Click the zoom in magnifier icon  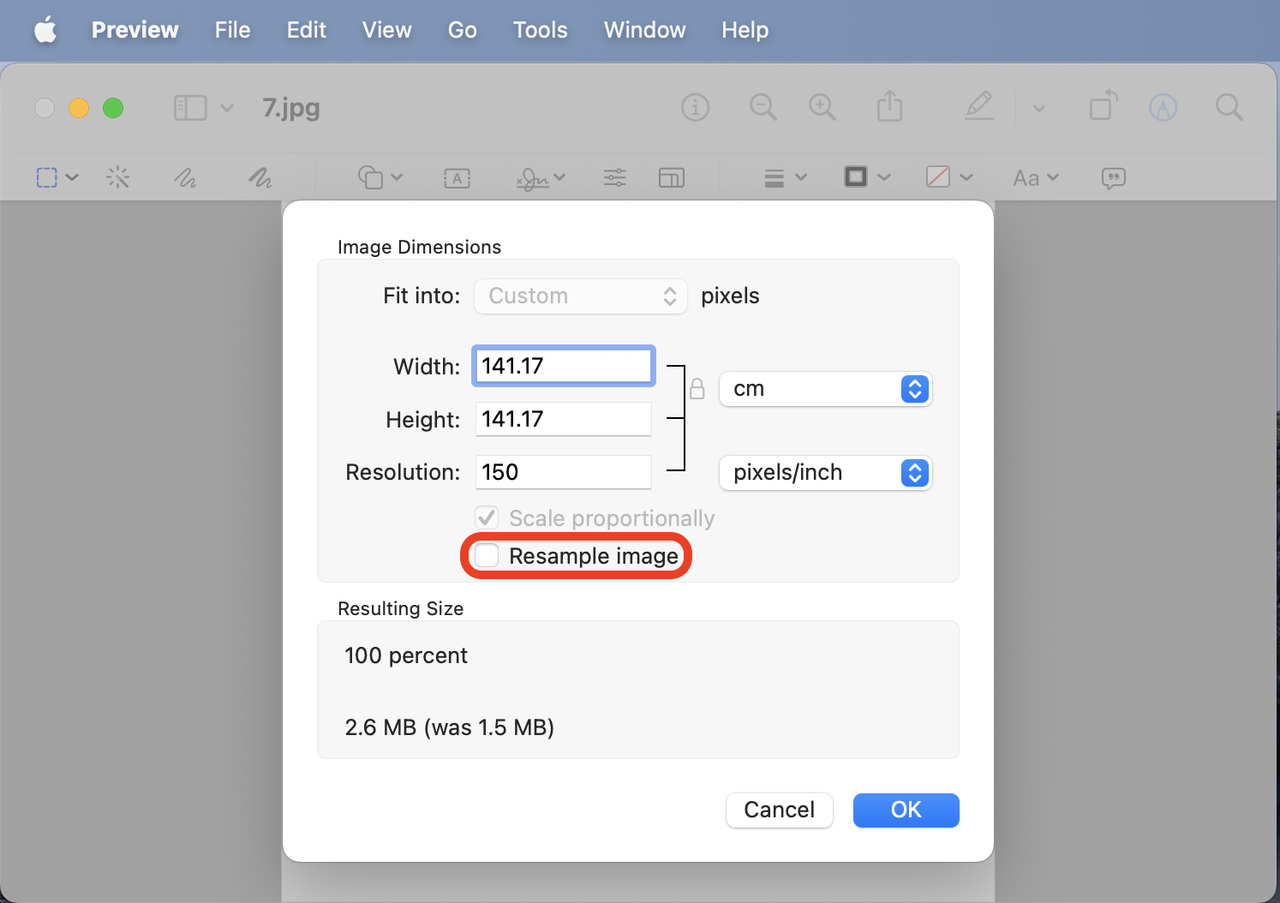[823, 108]
